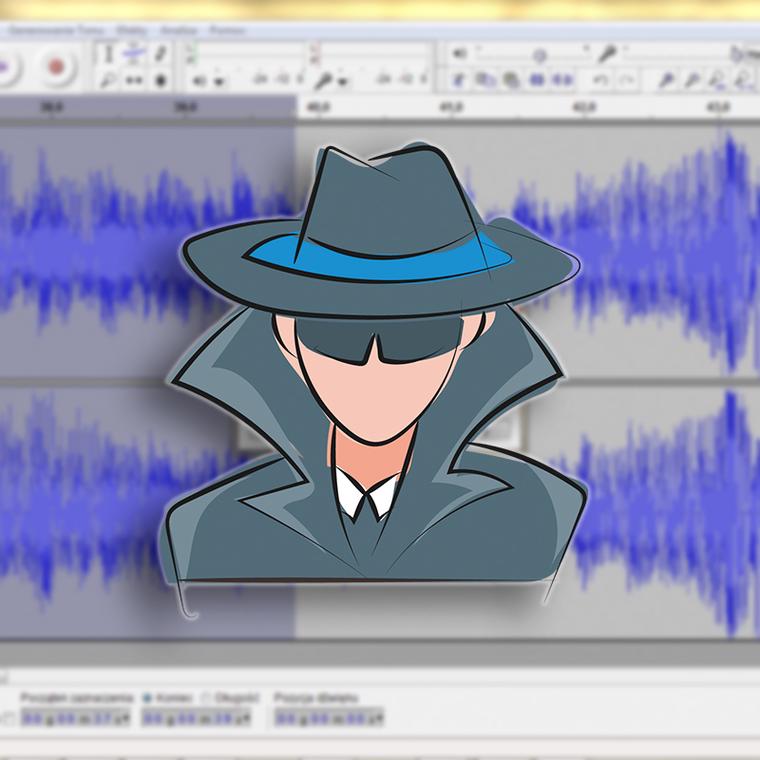
Task: Select the Time Shift tool
Action: click(x=134, y=81)
